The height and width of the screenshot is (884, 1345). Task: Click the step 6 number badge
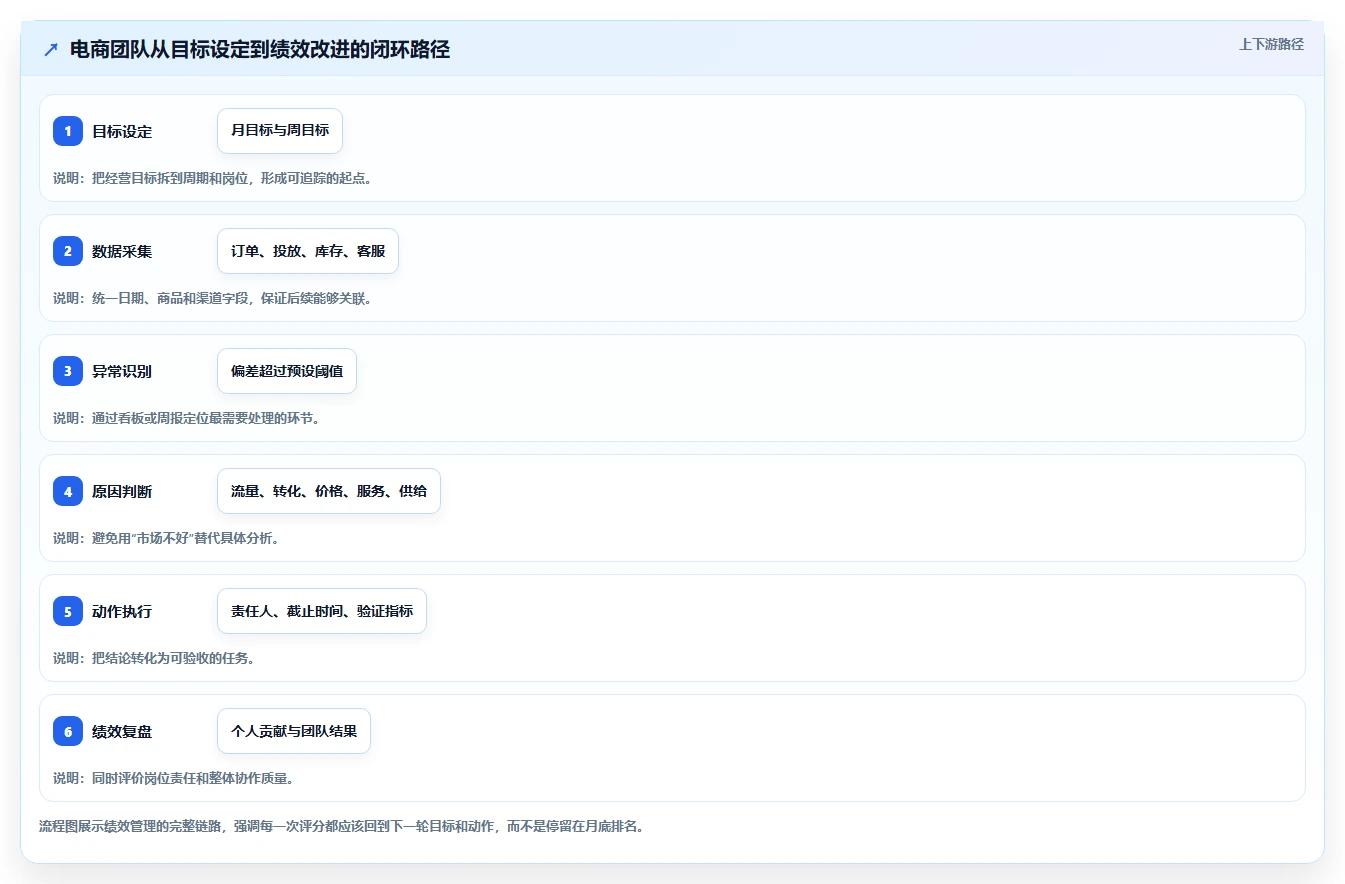pyautogui.click(x=68, y=731)
